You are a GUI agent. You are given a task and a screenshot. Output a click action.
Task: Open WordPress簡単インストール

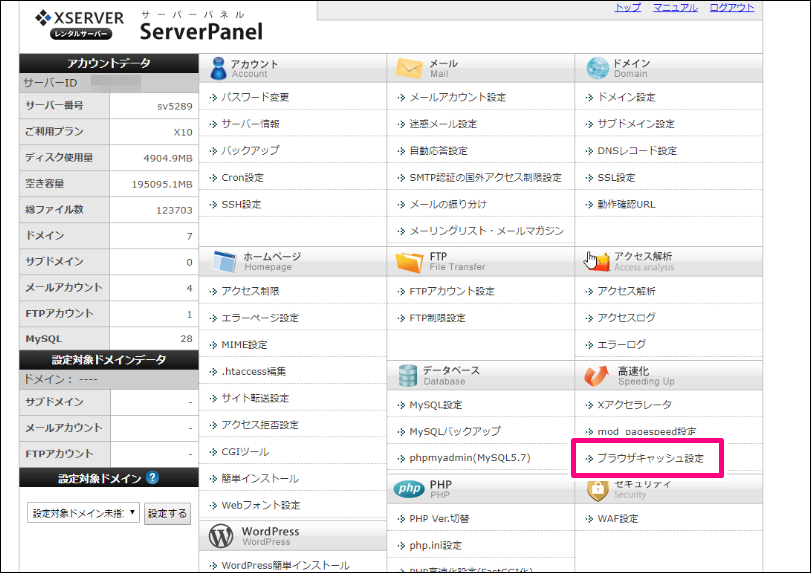(x=286, y=565)
